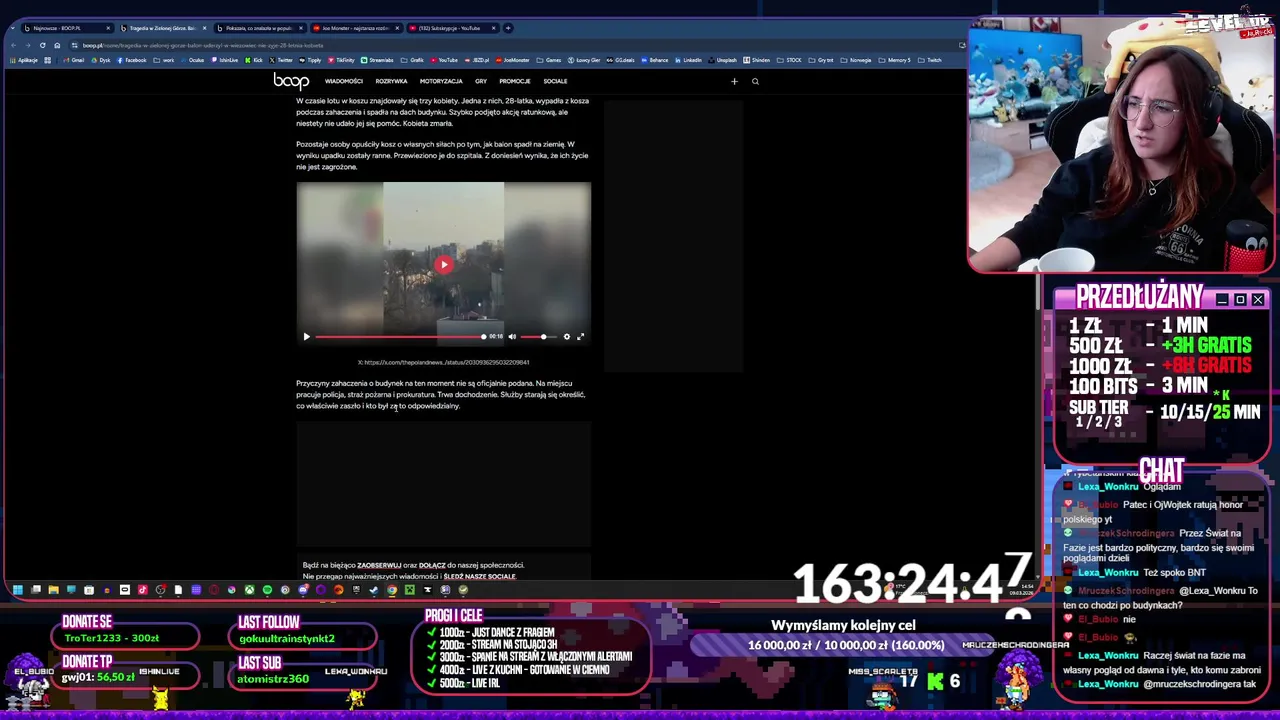
Task: Expand the Grafik bookmarks folder
Action: click(413, 60)
